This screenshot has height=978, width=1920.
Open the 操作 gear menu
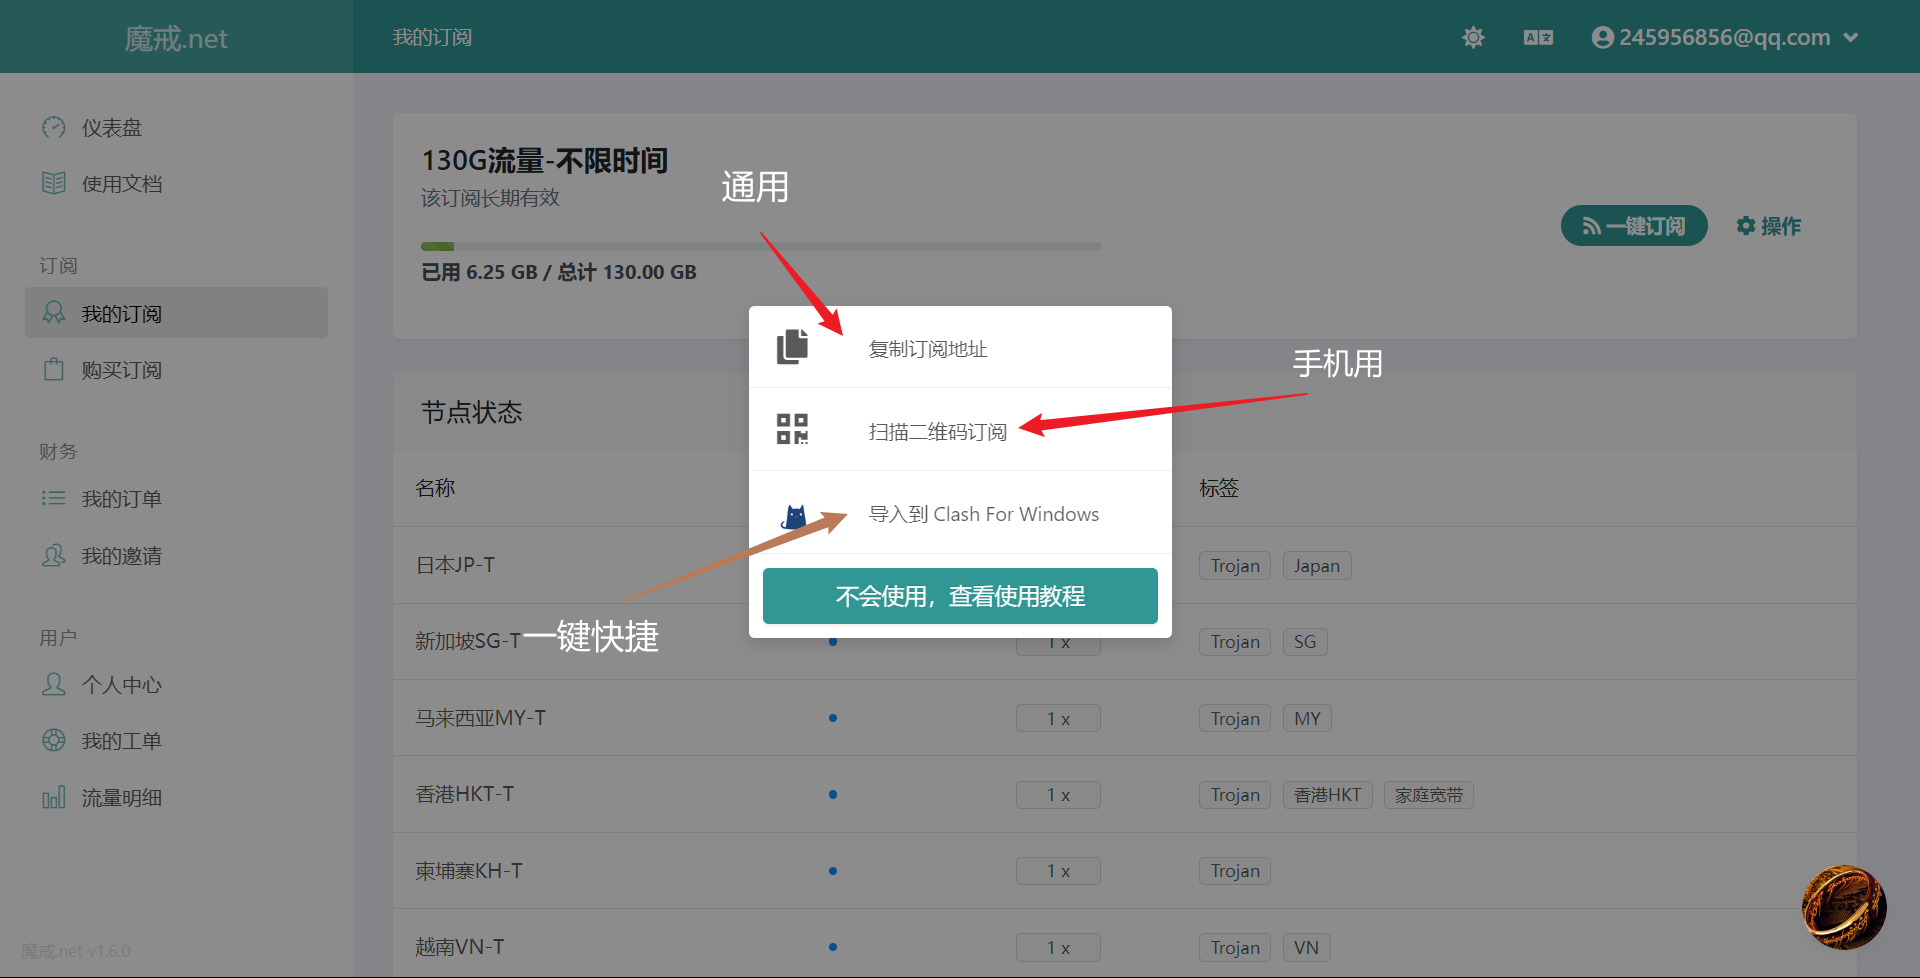1769,226
